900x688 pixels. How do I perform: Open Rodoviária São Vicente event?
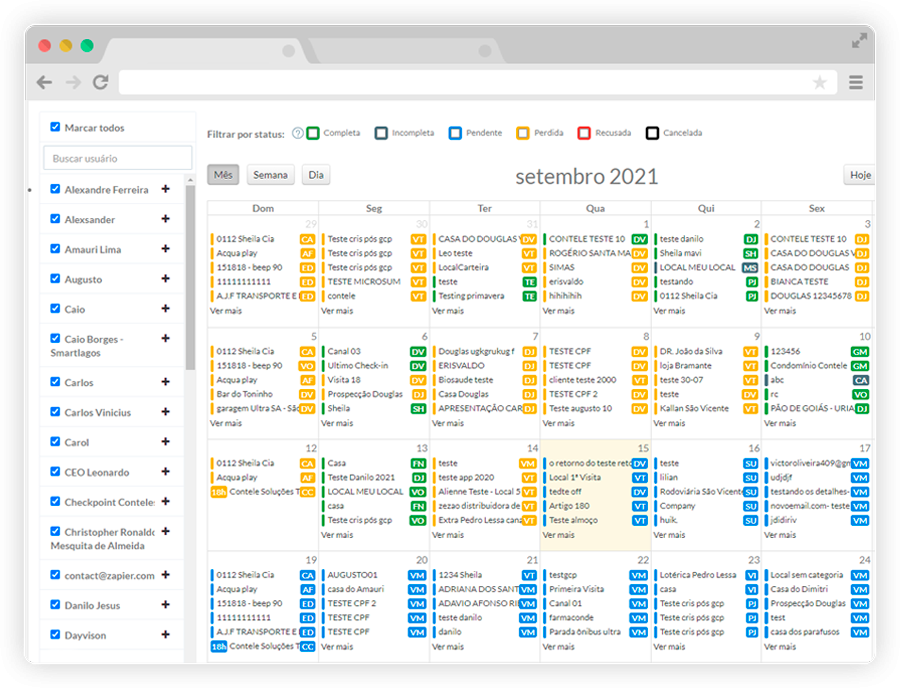pos(706,492)
